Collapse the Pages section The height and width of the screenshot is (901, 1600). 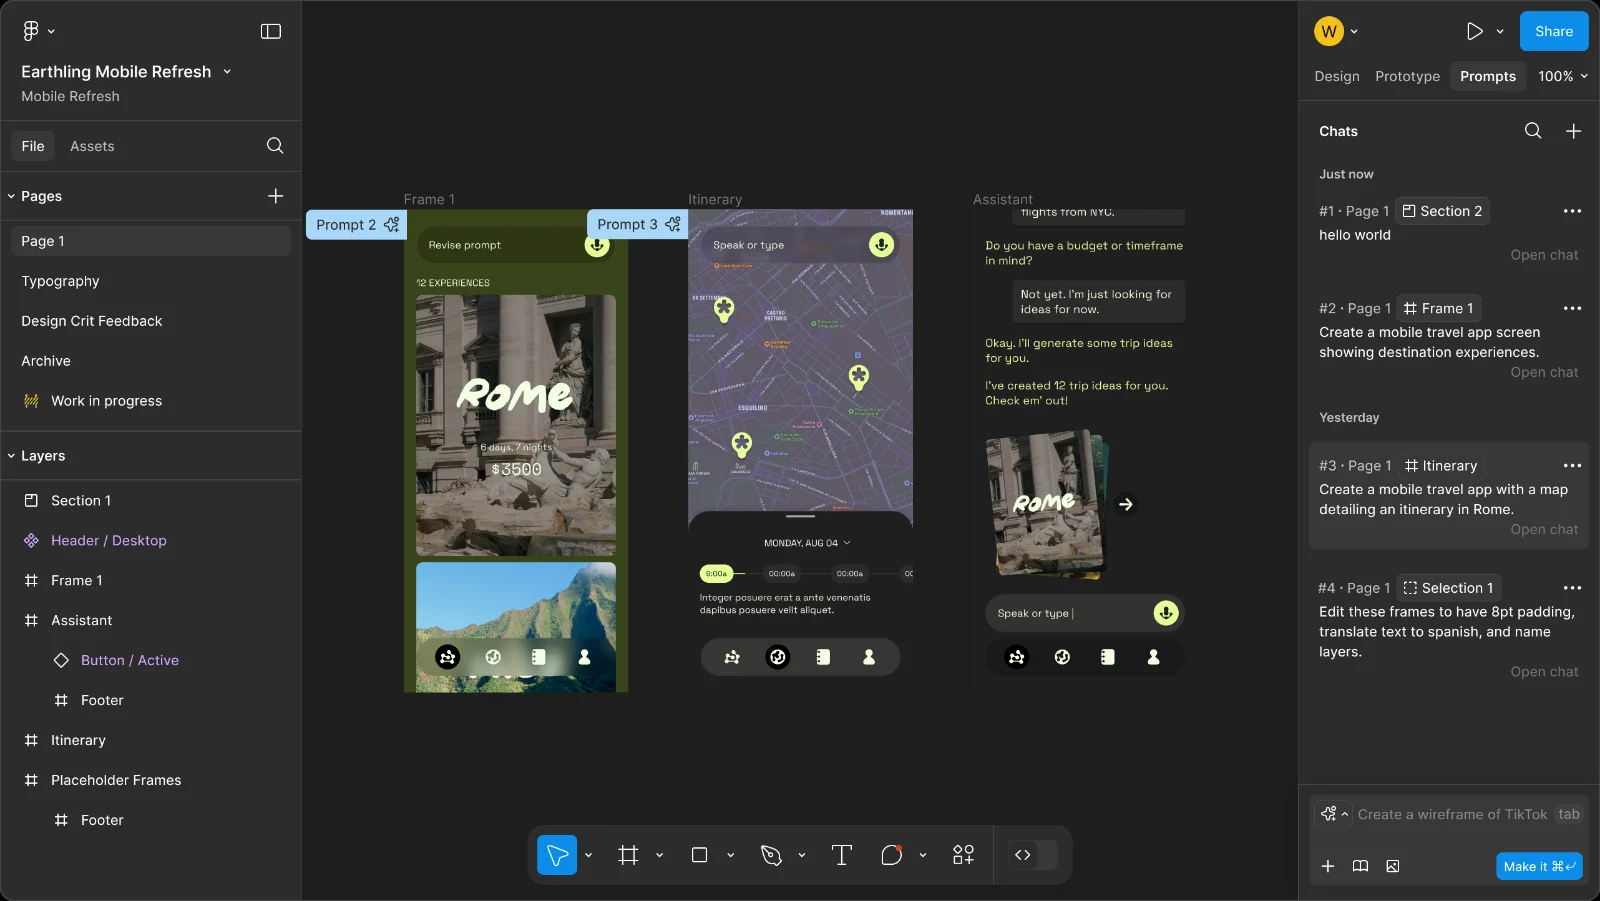(11, 196)
